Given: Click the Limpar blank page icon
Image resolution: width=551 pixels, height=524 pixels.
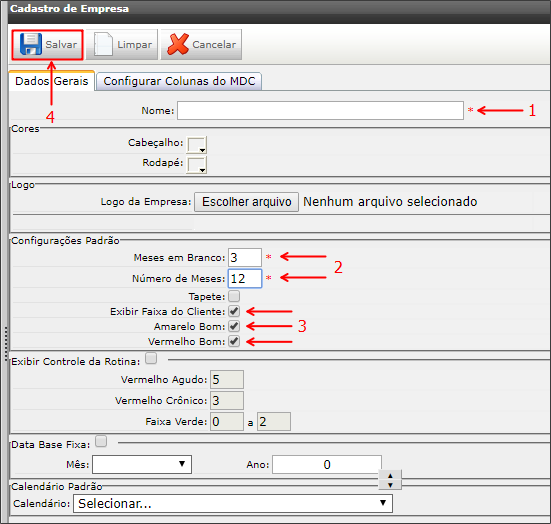Looking at the screenshot, I should tap(103, 44).
